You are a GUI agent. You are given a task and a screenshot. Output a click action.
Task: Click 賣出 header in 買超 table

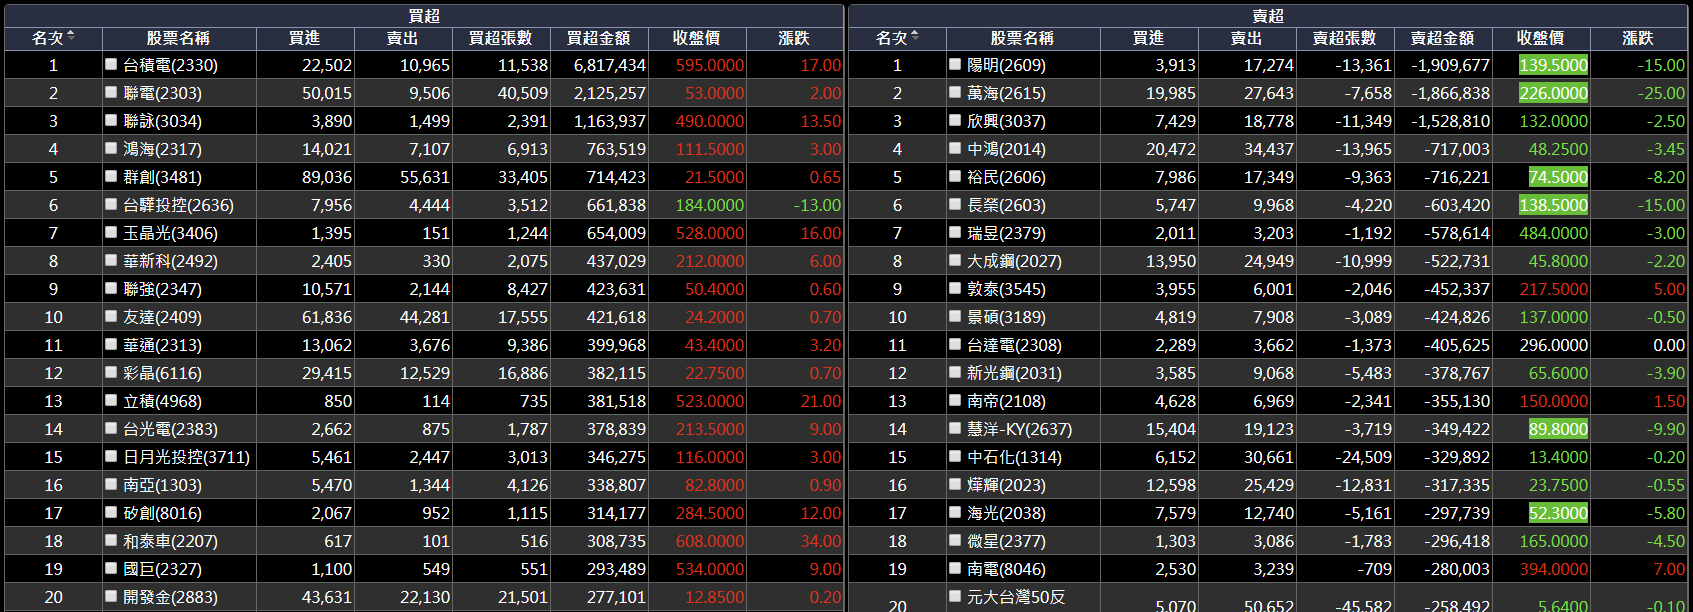(402, 38)
